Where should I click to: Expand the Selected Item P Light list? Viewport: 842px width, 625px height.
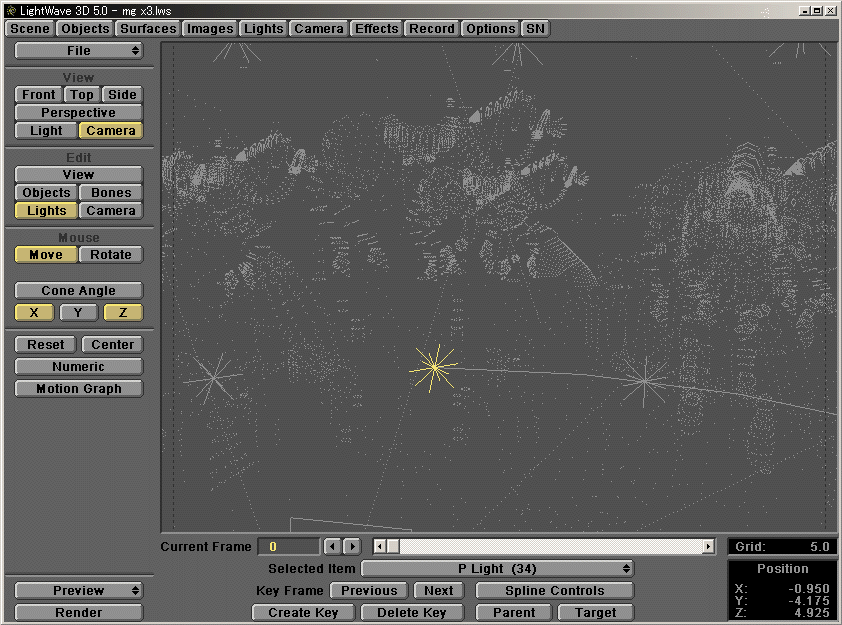497,568
